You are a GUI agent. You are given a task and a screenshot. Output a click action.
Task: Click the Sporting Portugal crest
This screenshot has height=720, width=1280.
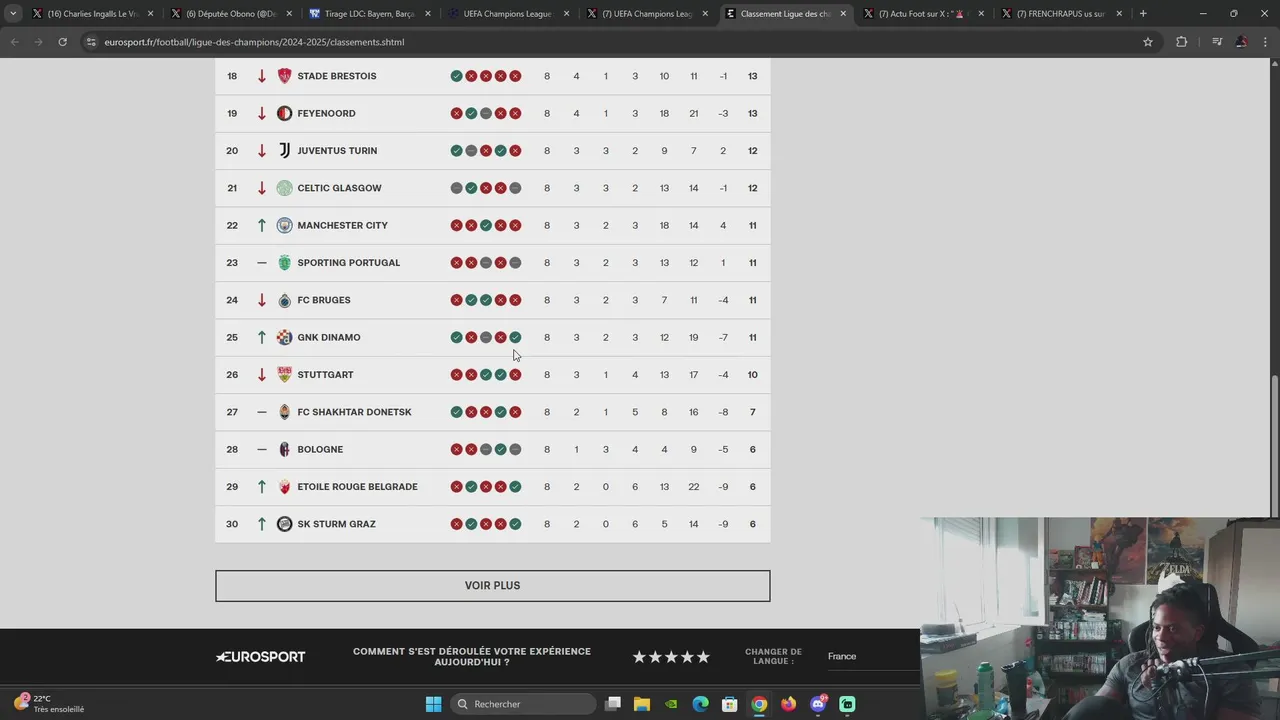pyautogui.click(x=284, y=263)
